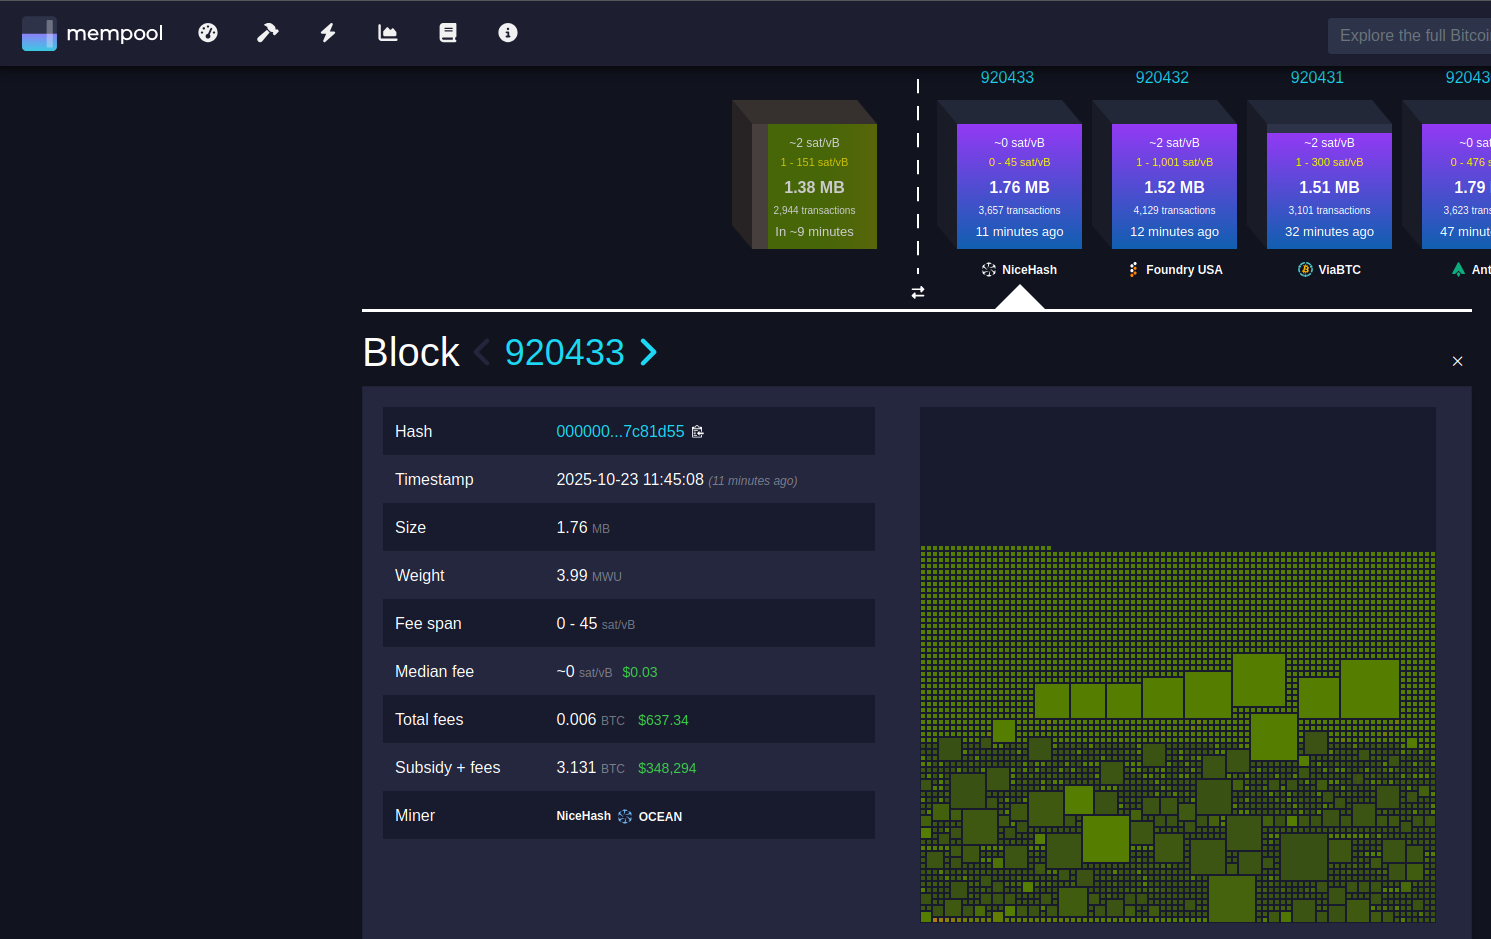This screenshot has height=939, width=1491.
Task: Open the mining hammer icon page
Action: point(268,33)
